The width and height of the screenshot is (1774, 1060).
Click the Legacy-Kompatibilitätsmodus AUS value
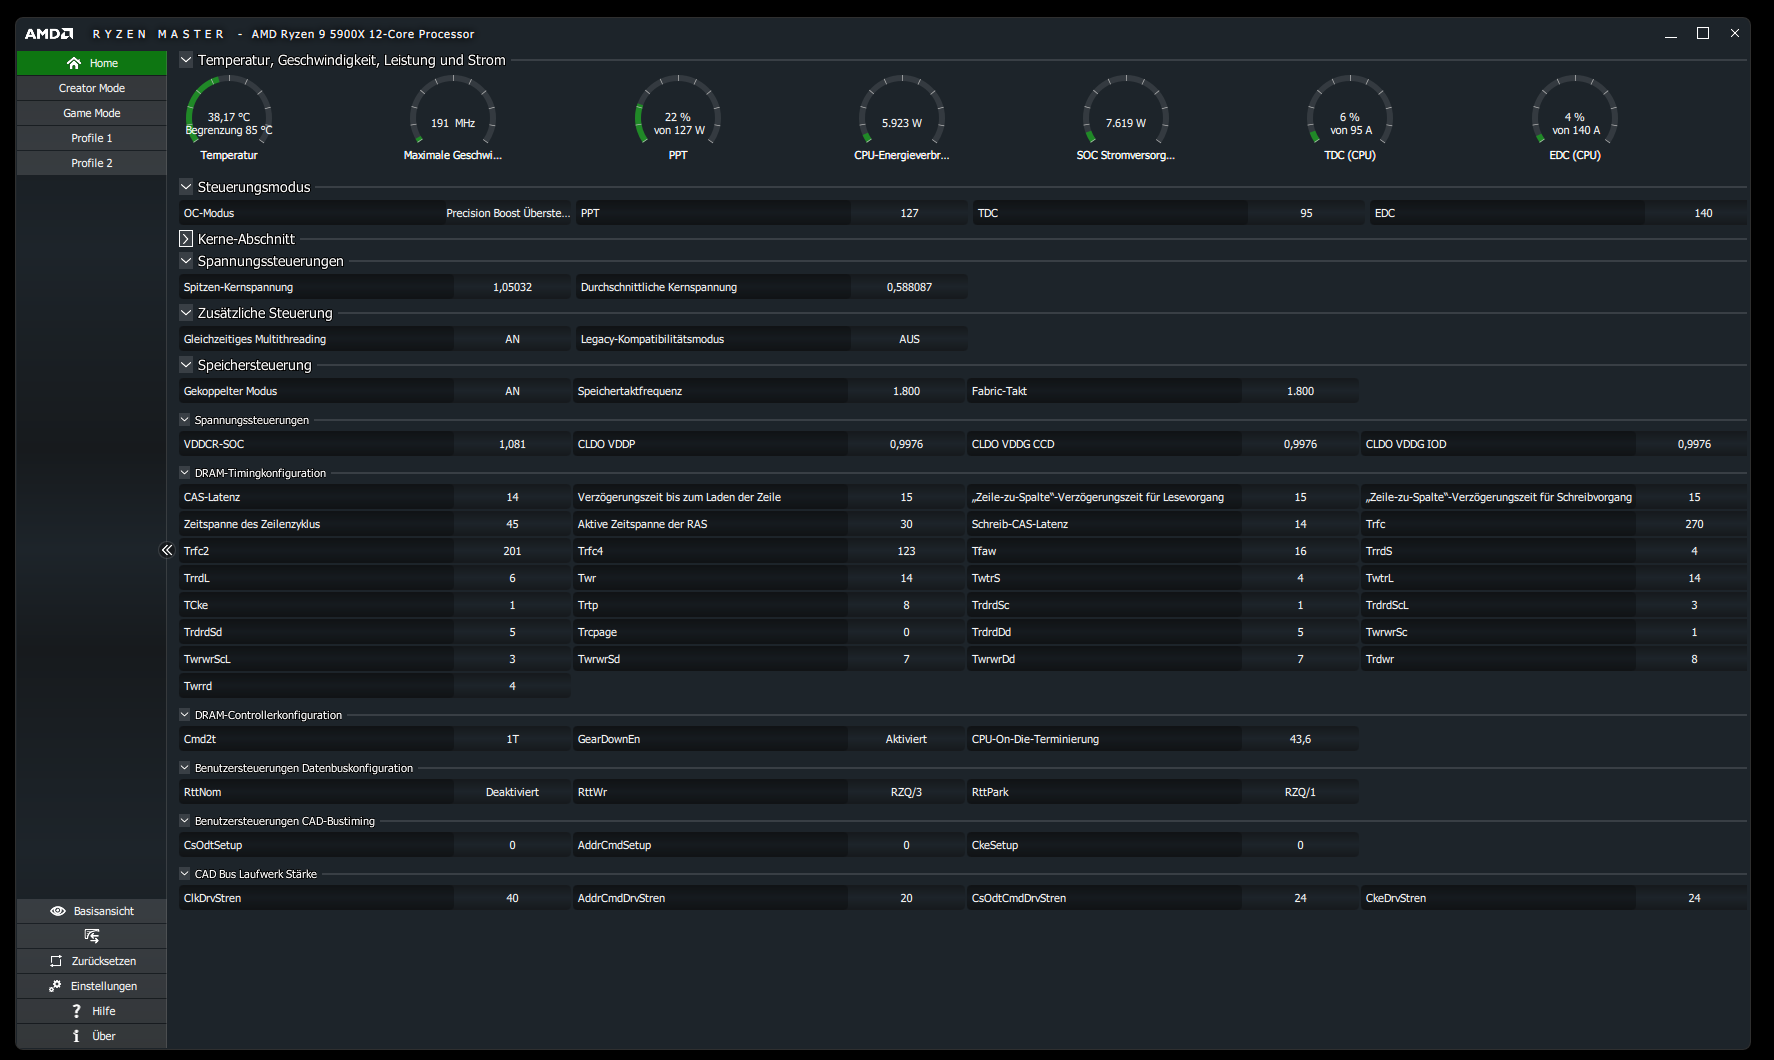tap(909, 339)
